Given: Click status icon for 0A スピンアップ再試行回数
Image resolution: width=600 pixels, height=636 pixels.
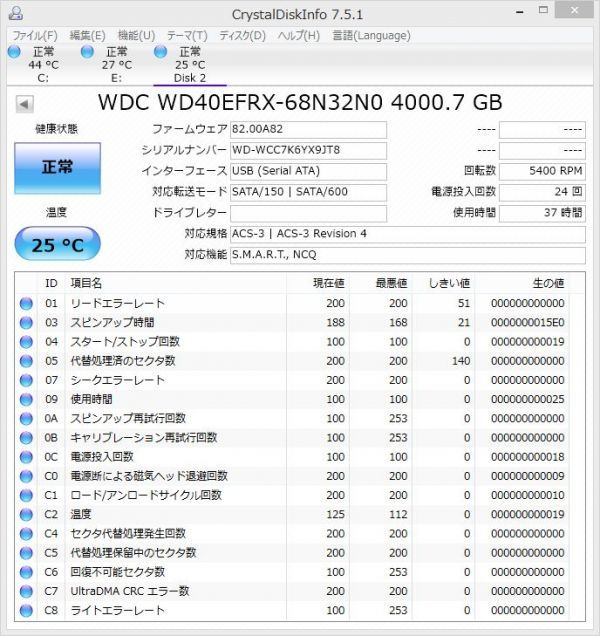Looking at the screenshot, I should coord(26,419).
